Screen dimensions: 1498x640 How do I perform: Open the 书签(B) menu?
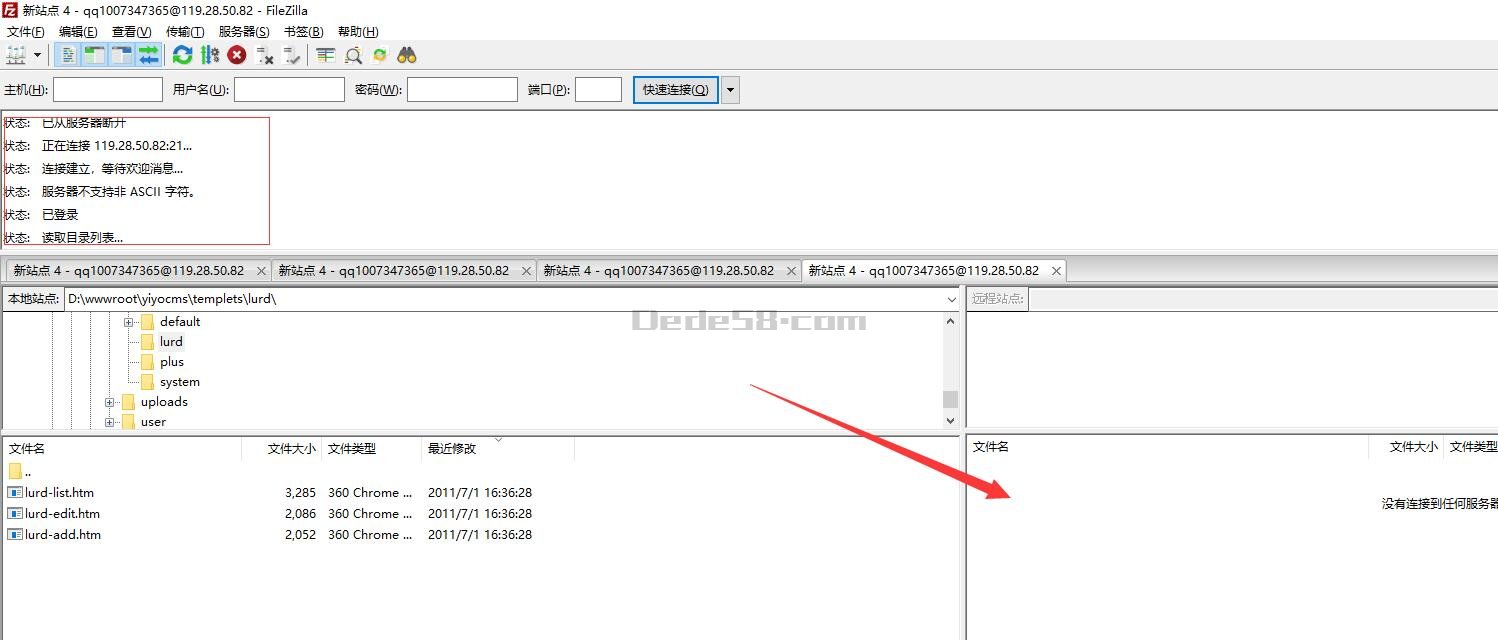[x=304, y=32]
